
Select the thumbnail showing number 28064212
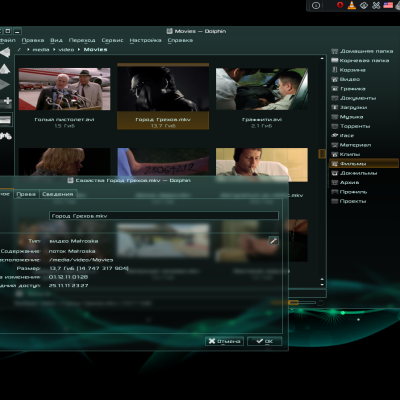click(x=163, y=162)
